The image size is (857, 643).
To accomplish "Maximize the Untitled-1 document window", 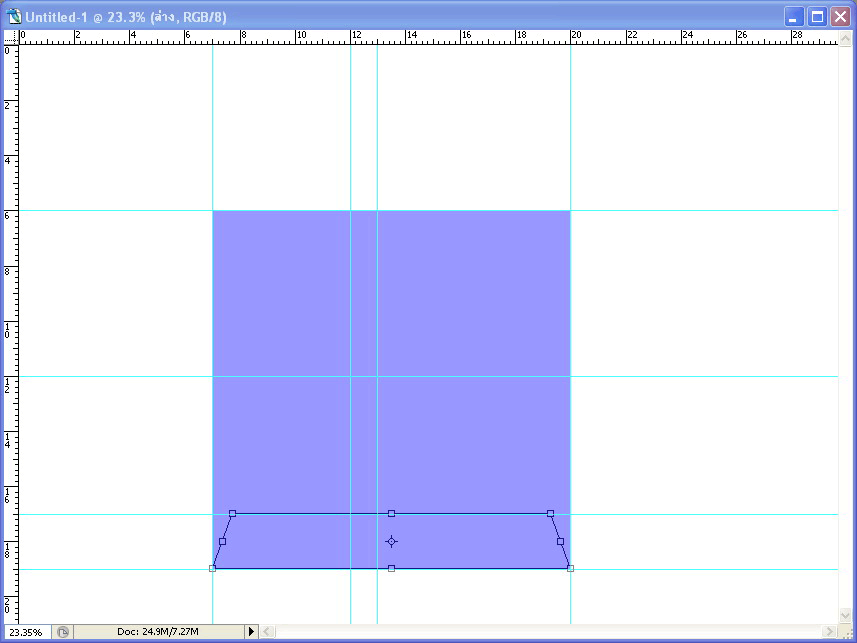I will (817, 17).
